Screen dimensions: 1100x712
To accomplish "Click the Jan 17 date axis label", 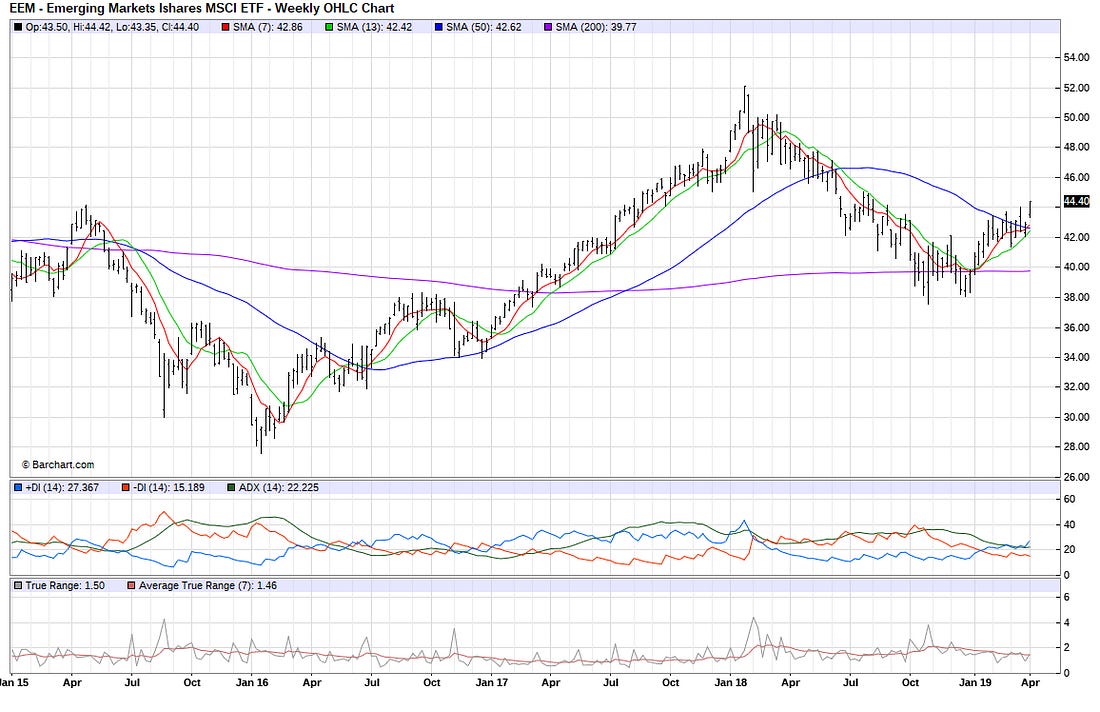I will point(492,683).
